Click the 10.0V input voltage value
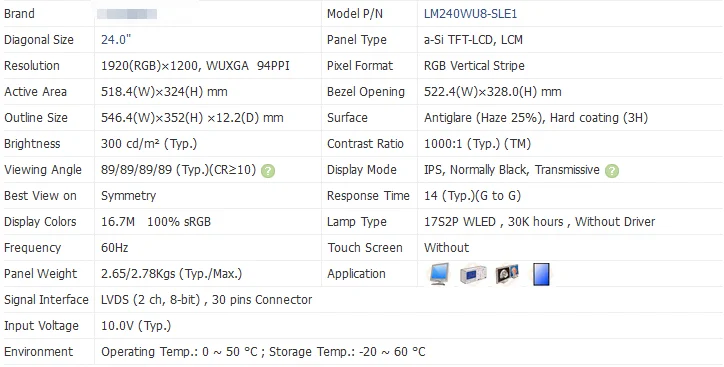 tap(136, 326)
